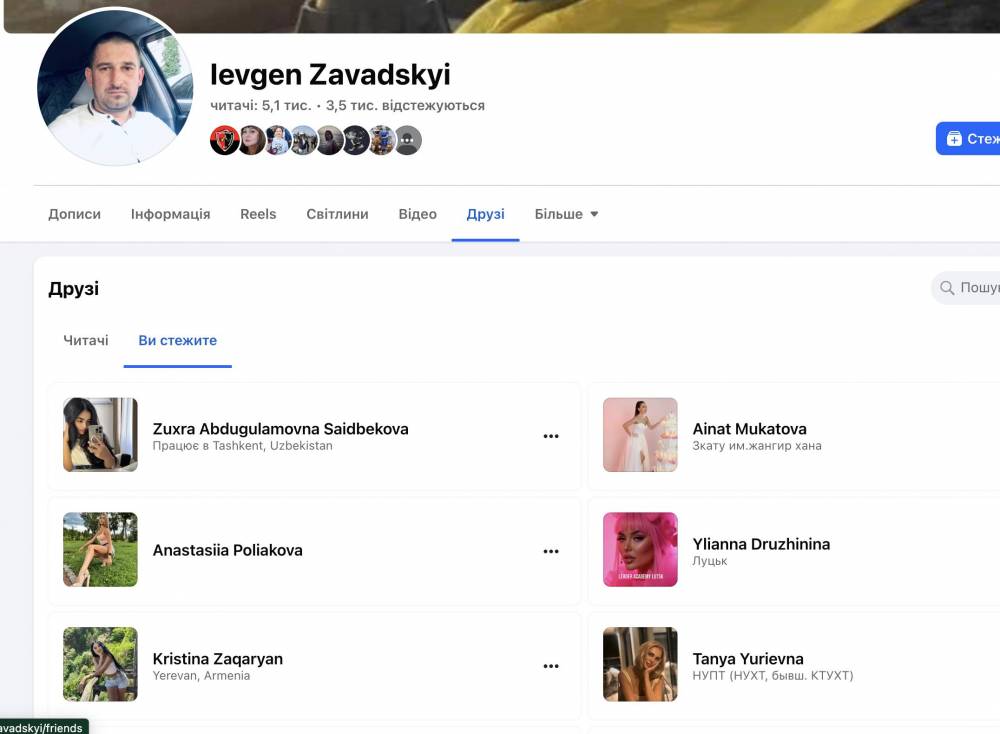Open Ylianna Druzhinina profile link
The width and height of the screenshot is (1000, 734).
[761, 544]
